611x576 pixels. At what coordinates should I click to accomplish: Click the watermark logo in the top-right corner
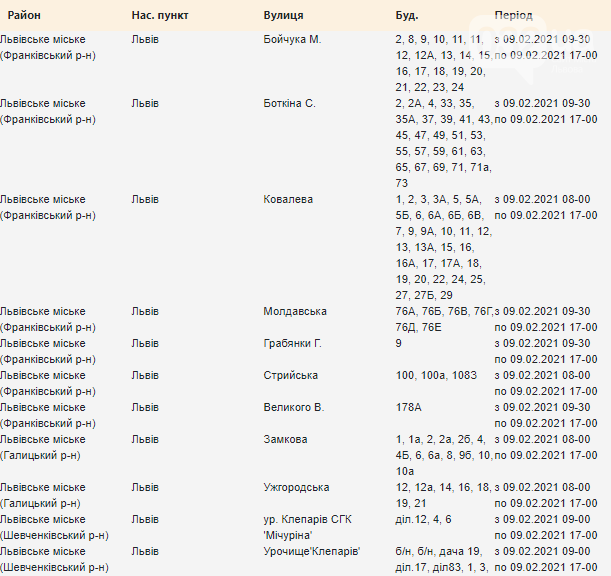pos(532,49)
